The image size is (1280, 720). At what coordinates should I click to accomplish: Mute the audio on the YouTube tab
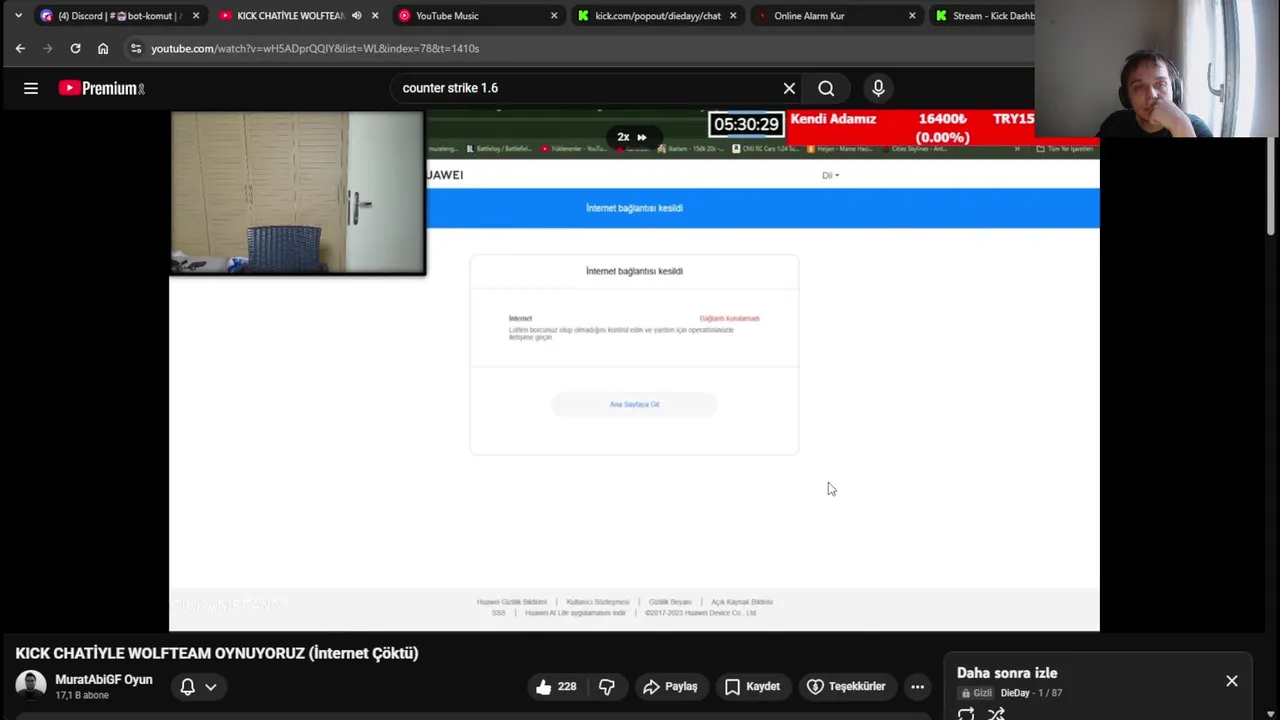pyautogui.click(x=356, y=15)
